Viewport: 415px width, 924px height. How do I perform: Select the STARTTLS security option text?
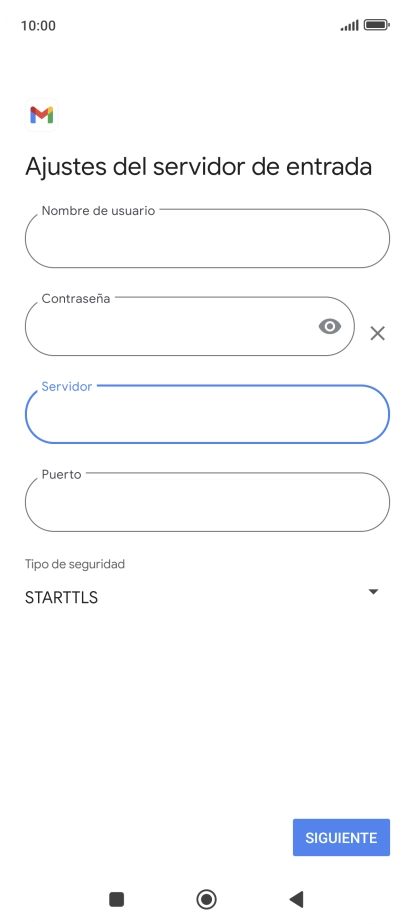(61, 598)
